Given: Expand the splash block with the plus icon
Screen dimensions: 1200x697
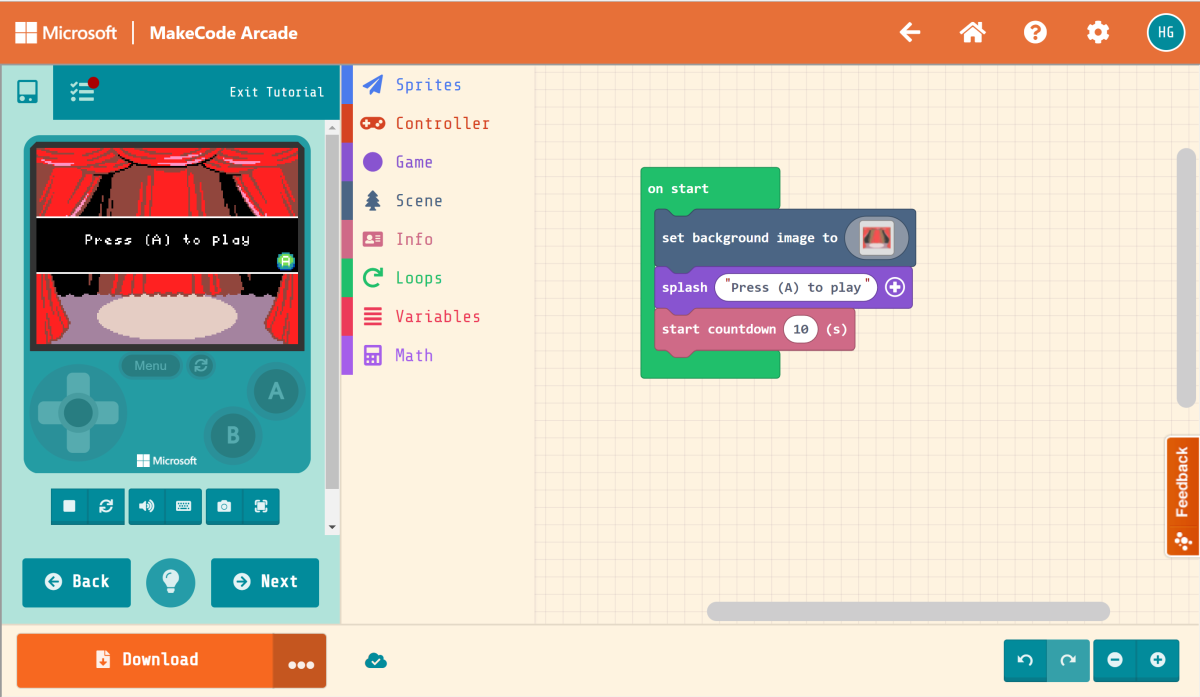Looking at the screenshot, I should 894,288.
